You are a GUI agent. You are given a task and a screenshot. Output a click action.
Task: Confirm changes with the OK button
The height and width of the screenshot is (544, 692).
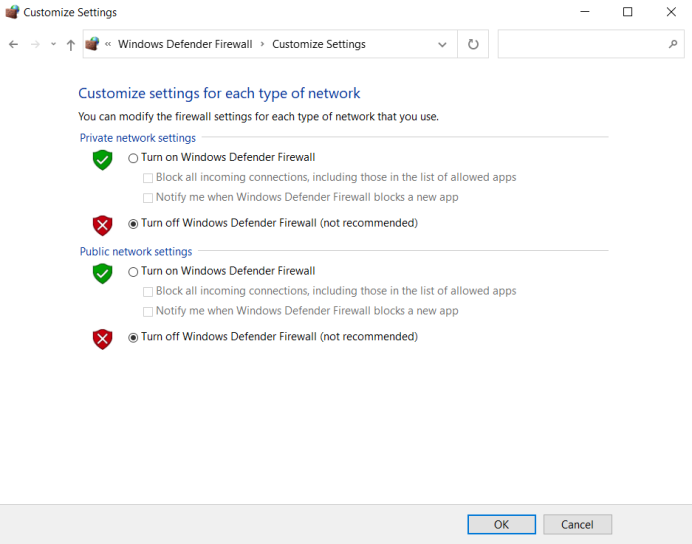tap(502, 524)
